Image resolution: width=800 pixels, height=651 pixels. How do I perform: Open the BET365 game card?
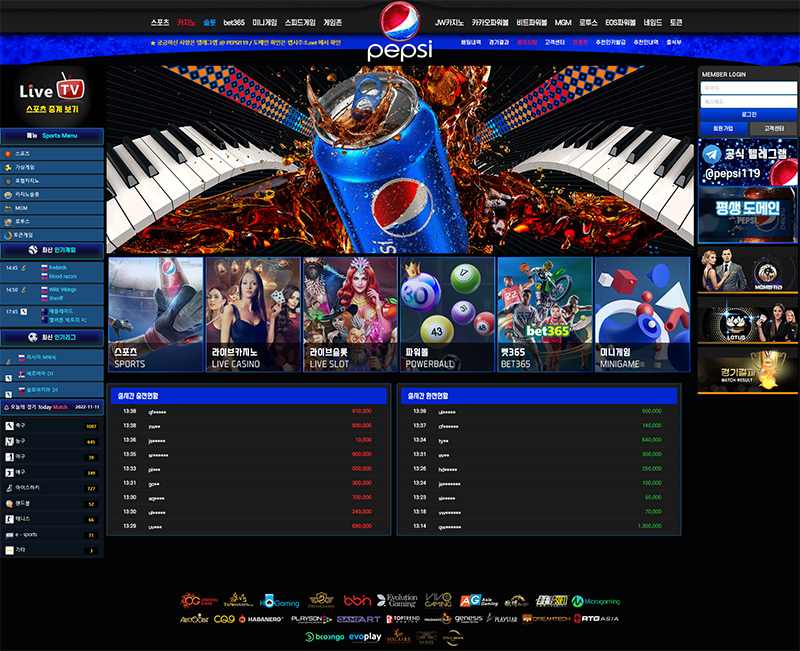pyautogui.click(x=545, y=314)
